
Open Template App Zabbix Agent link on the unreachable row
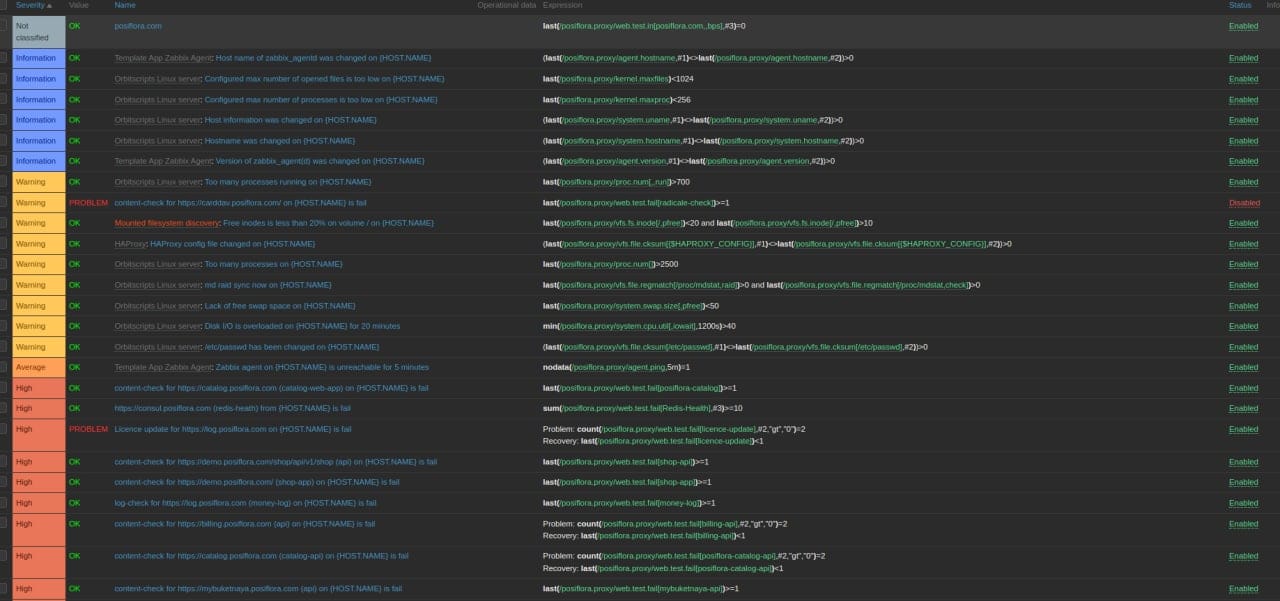pos(164,367)
